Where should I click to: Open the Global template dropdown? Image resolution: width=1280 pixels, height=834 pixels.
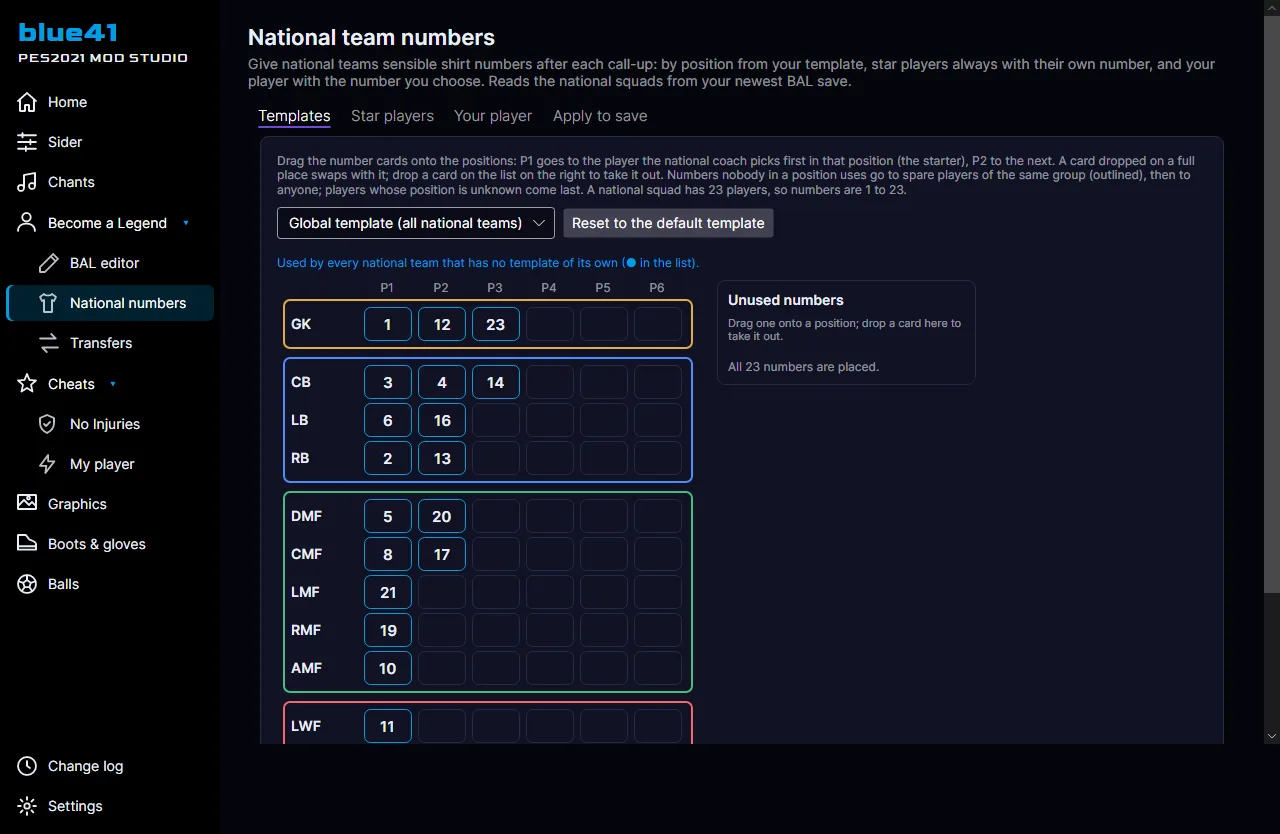416,223
